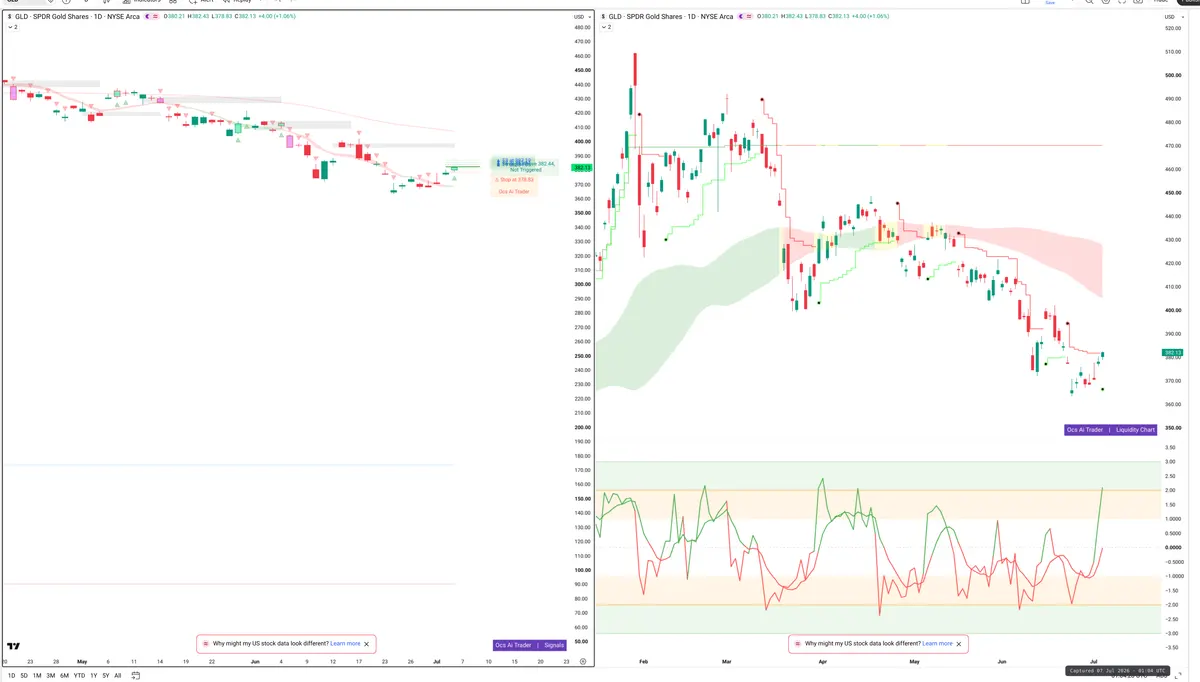Select the 5Y time range
The width and height of the screenshot is (1200, 682).
pyautogui.click(x=106, y=676)
